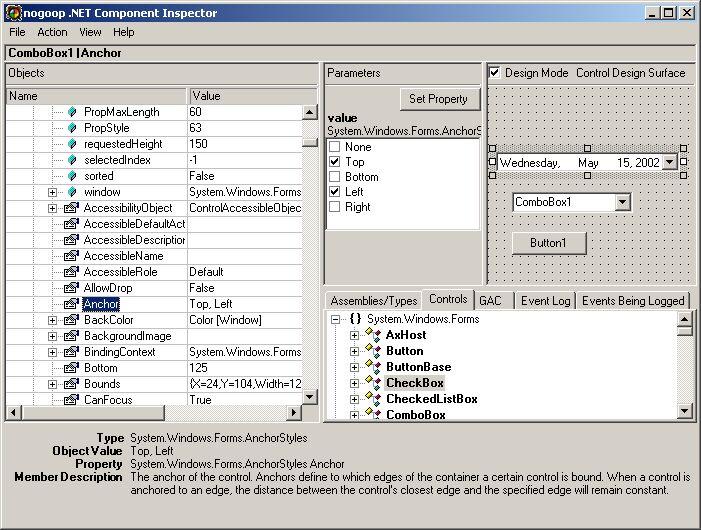Click the class icon beside ButtonBase
701x530 pixels.
tap(373, 366)
